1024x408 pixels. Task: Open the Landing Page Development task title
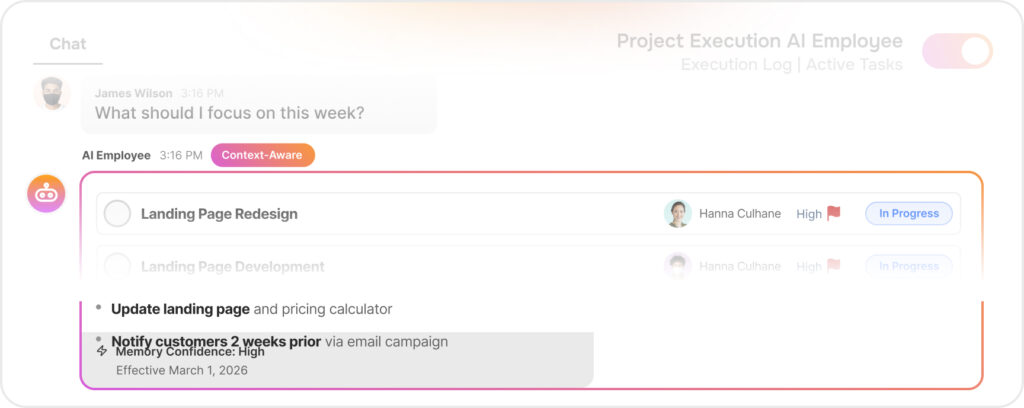click(x=232, y=267)
